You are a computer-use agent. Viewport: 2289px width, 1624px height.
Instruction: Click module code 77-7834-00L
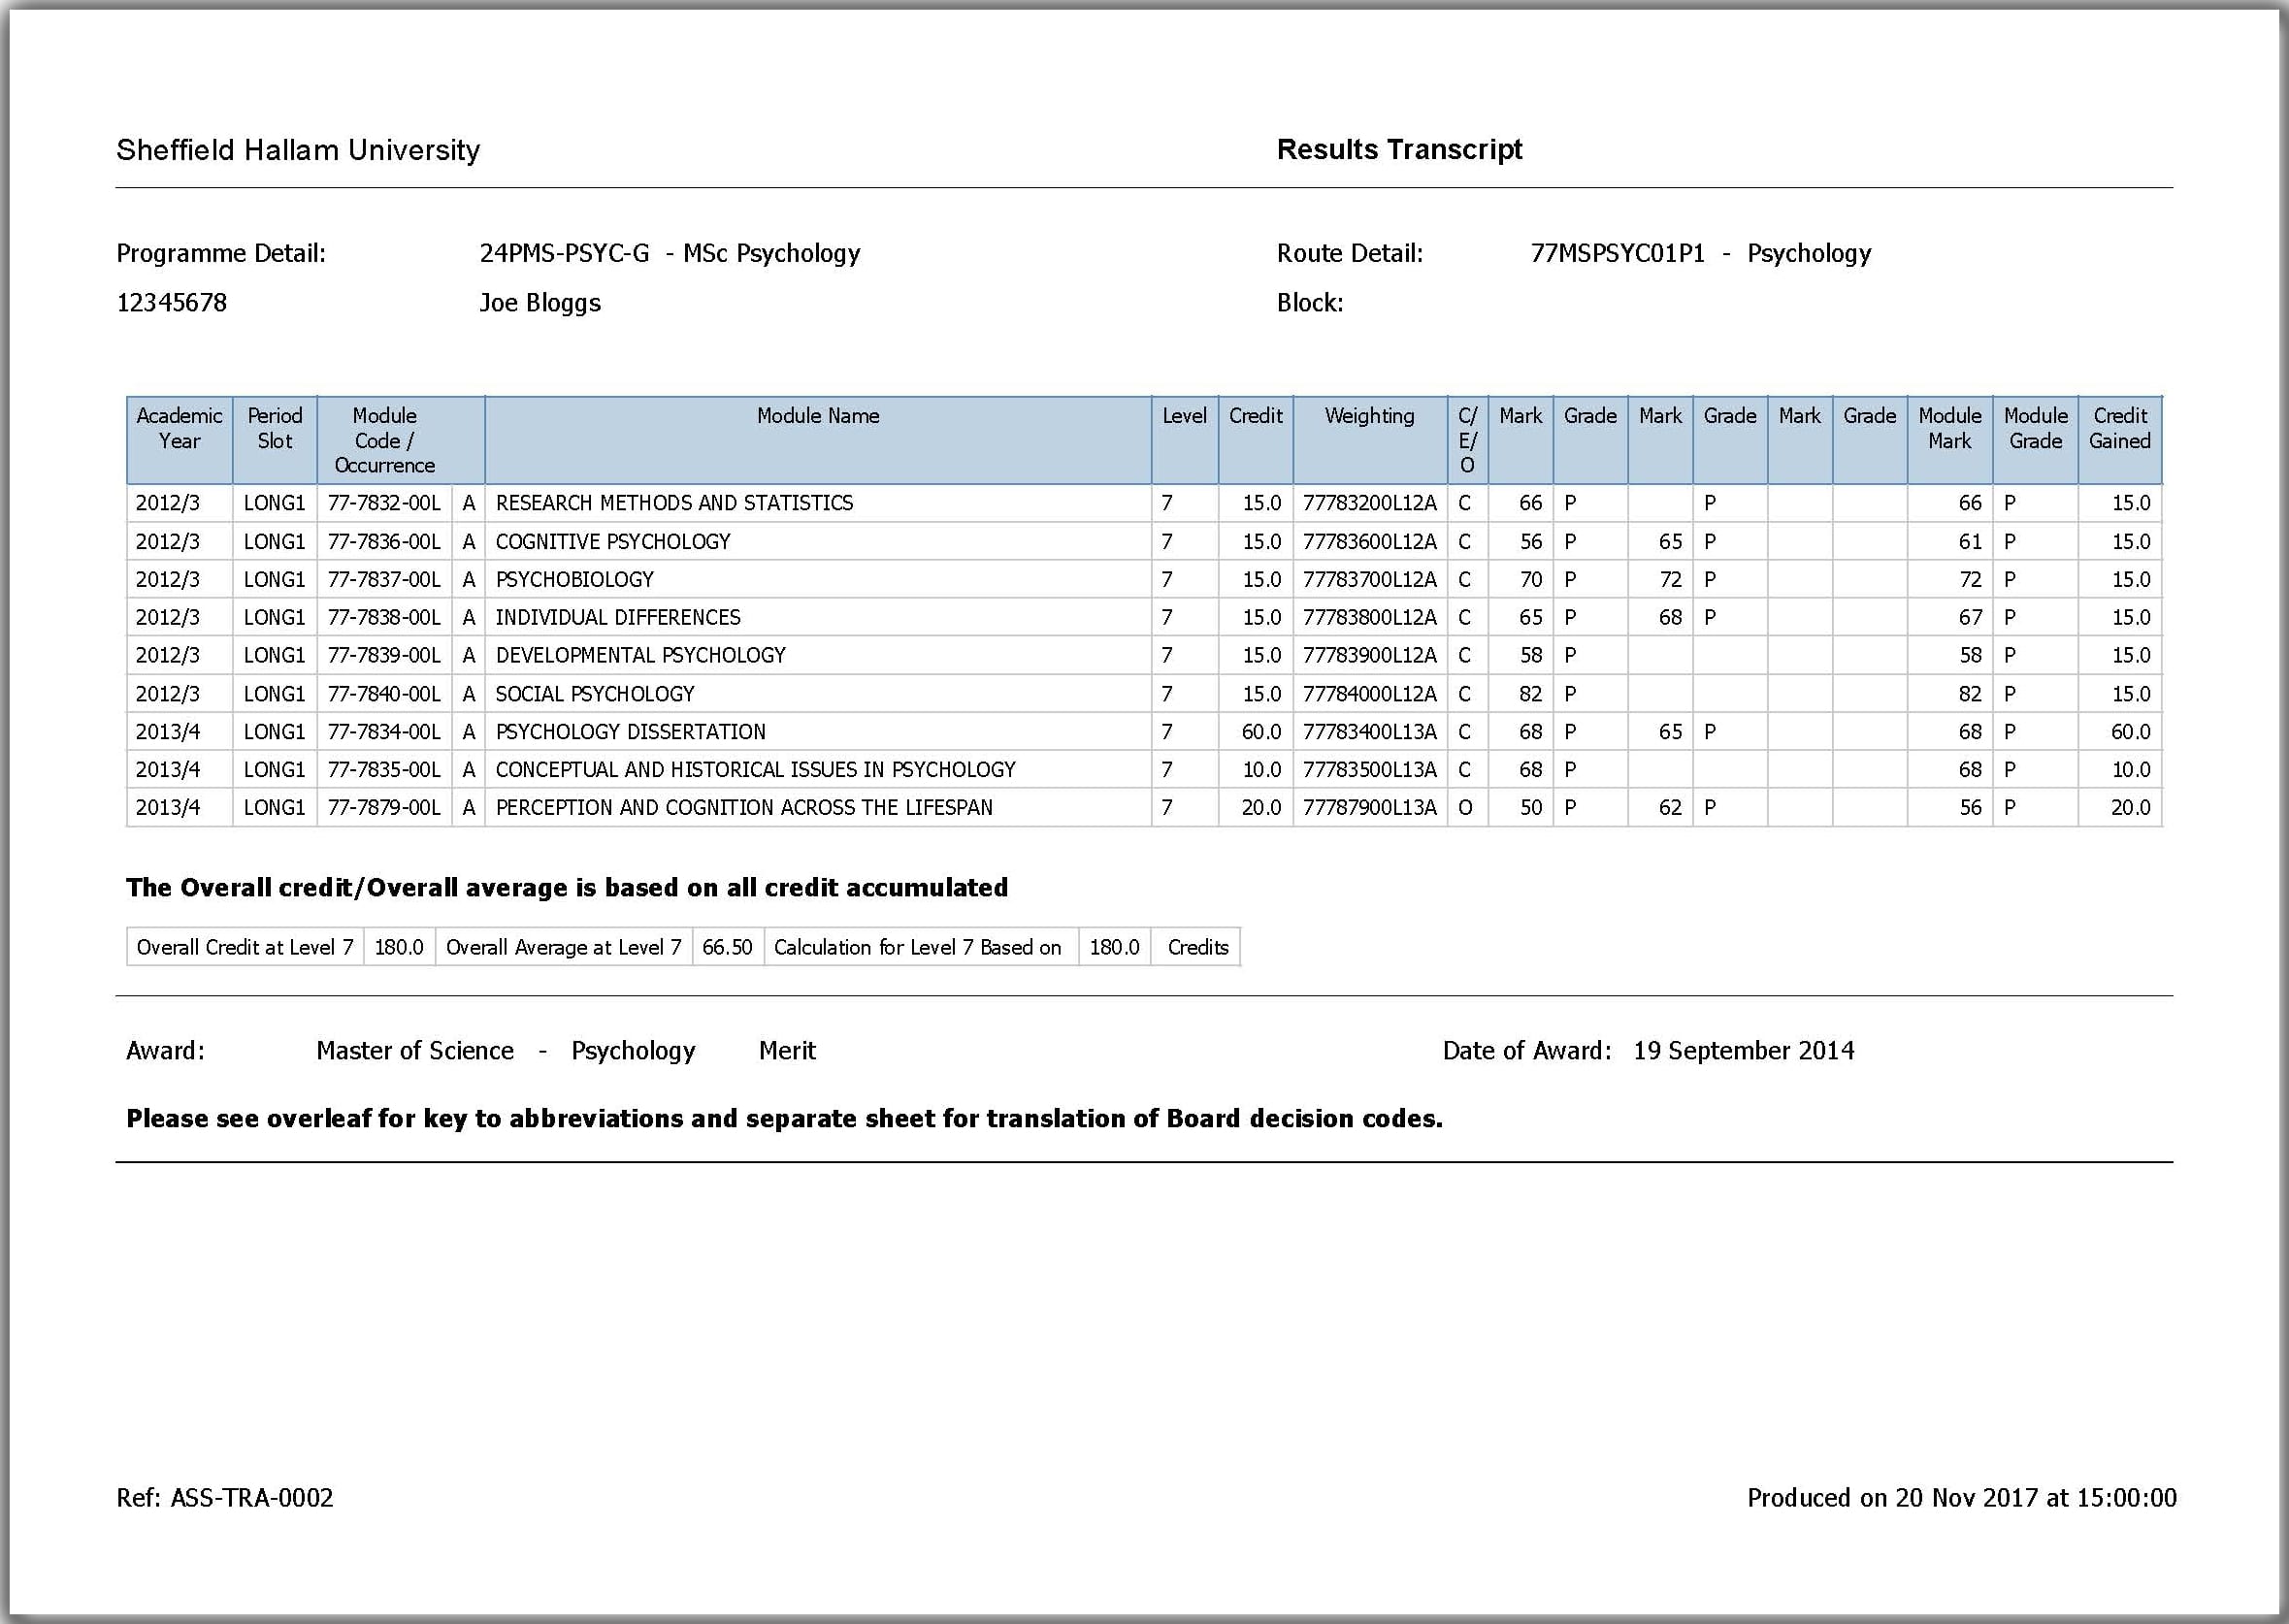click(x=384, y=731)
